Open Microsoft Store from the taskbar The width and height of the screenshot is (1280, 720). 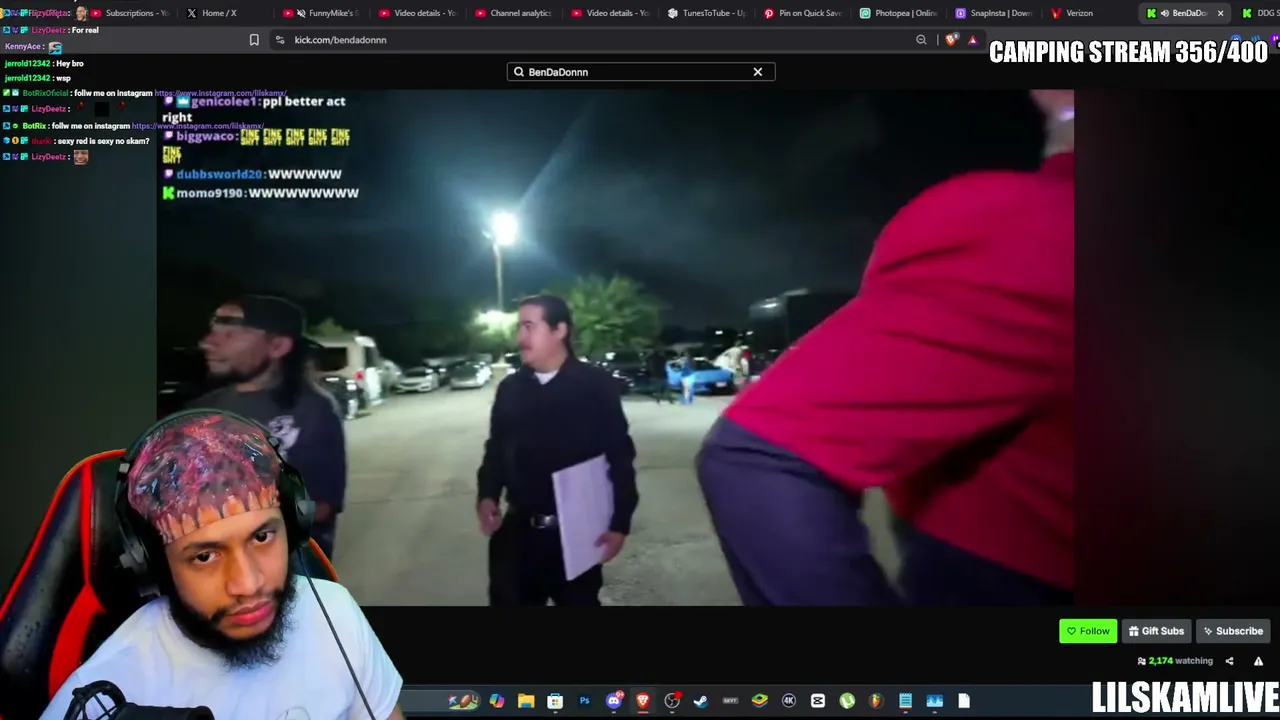(555, 701)
